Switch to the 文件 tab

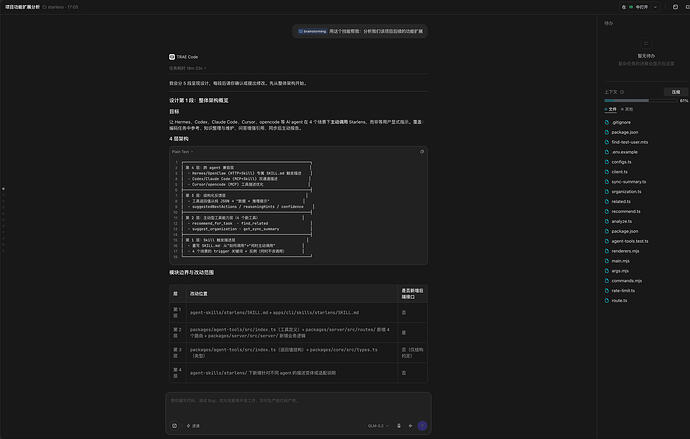click(x=610, y=109)
